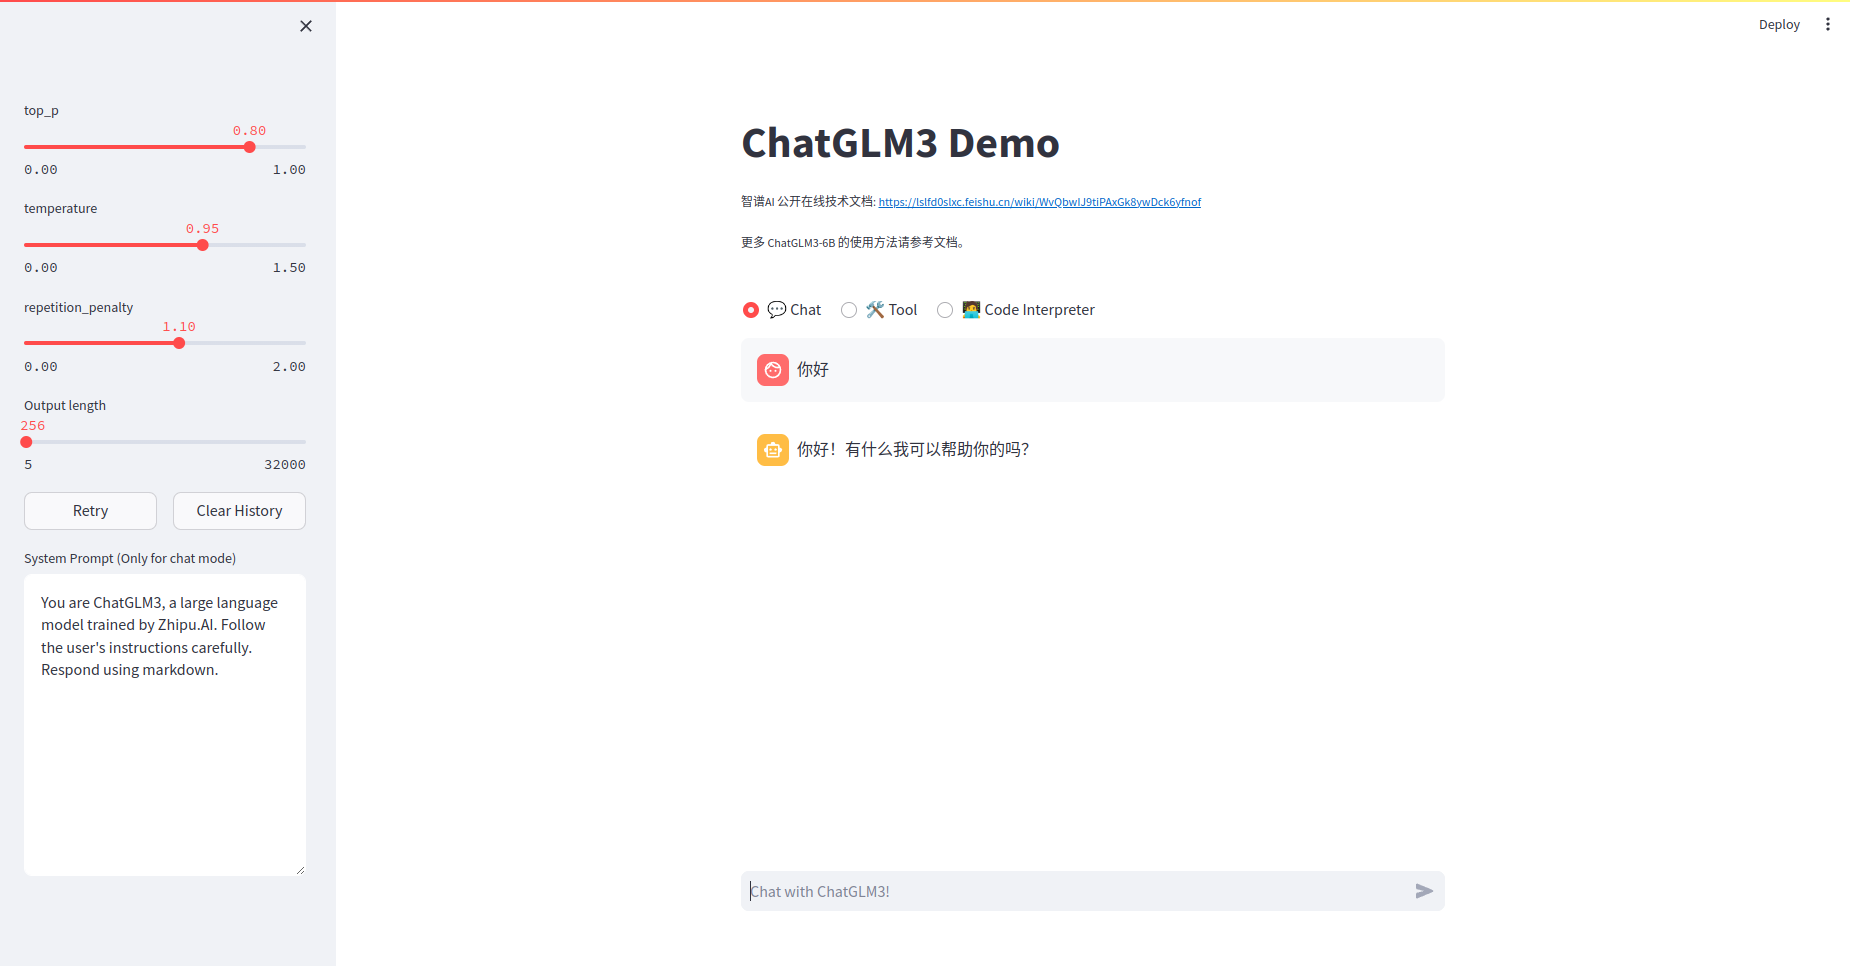Click the ChatGLM3 Demo heading
This screenshot has height=966, width=1850.
pyautogui.click(x=900, y=143)
